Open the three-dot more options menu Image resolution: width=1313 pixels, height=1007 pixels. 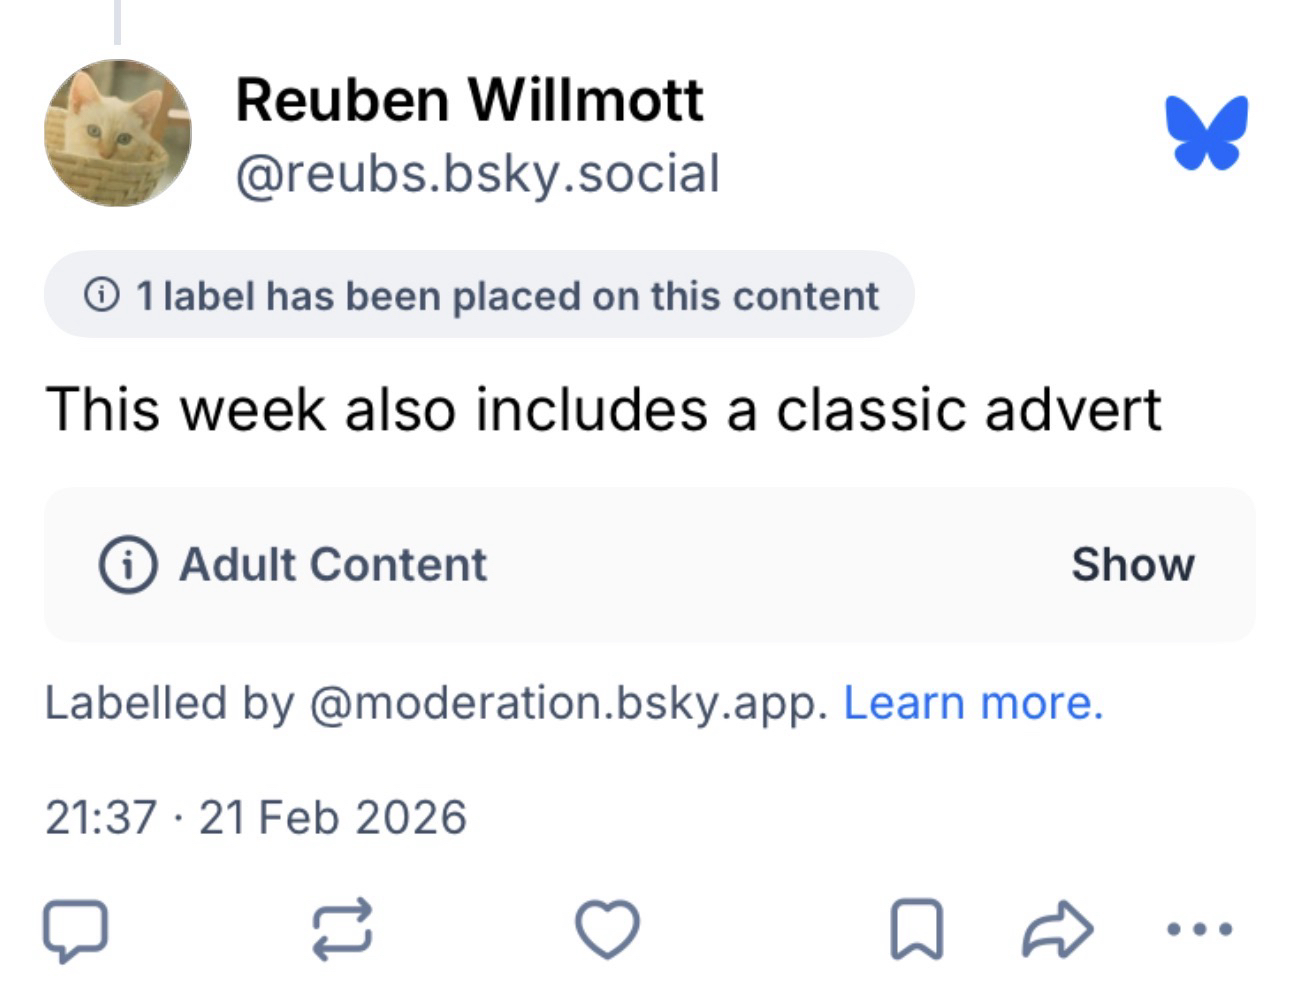[x=1199, y=929]
